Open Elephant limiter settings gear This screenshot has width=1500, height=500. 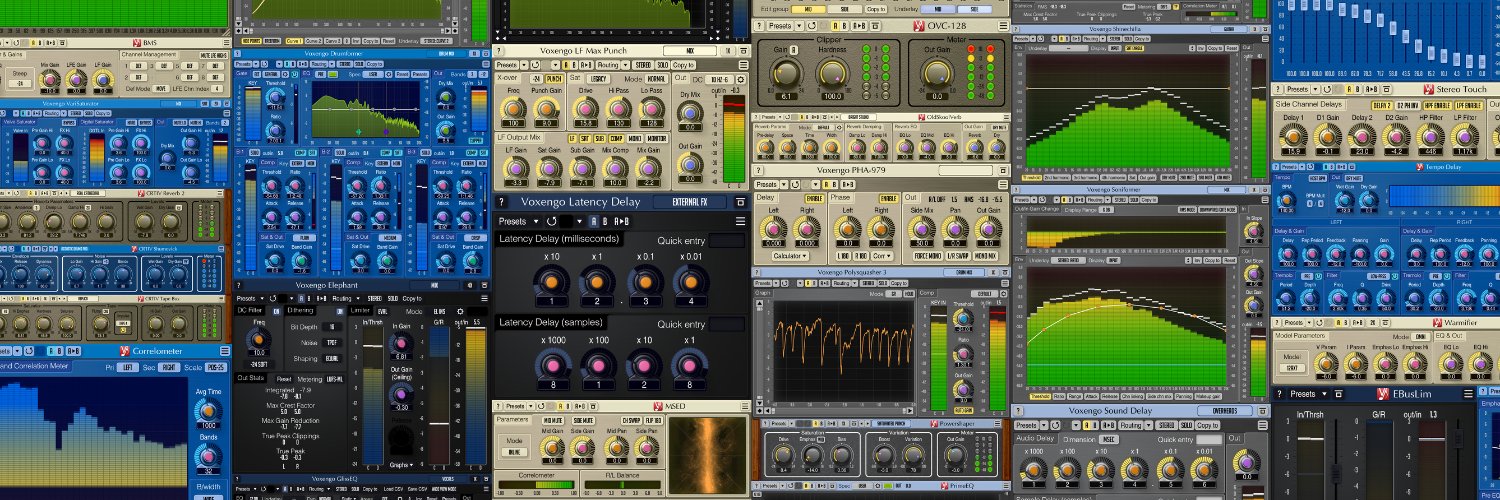coord(460,311)
